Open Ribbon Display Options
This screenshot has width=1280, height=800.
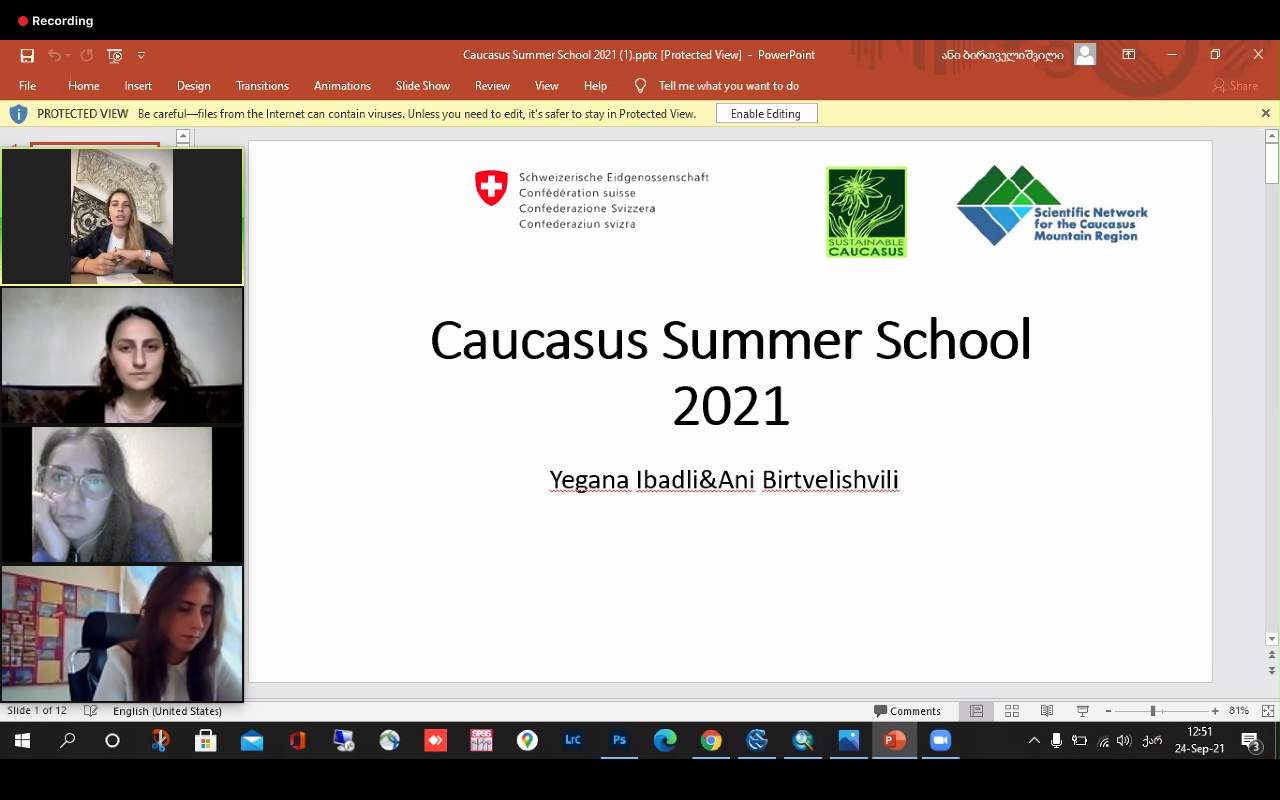pos(1128,55)
